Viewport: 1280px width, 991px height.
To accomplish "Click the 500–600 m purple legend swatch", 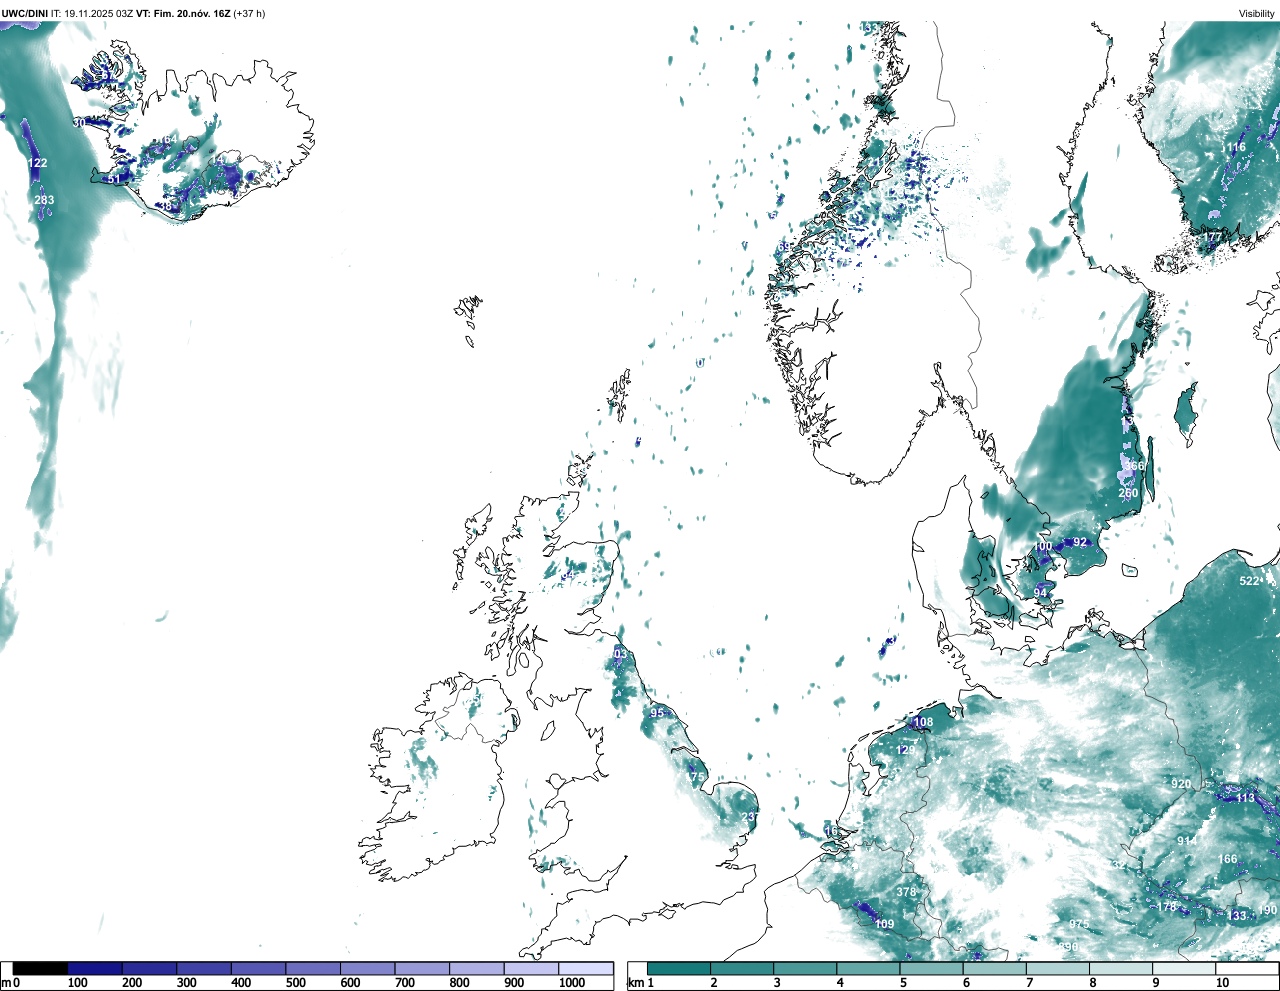I will point(313,969).
